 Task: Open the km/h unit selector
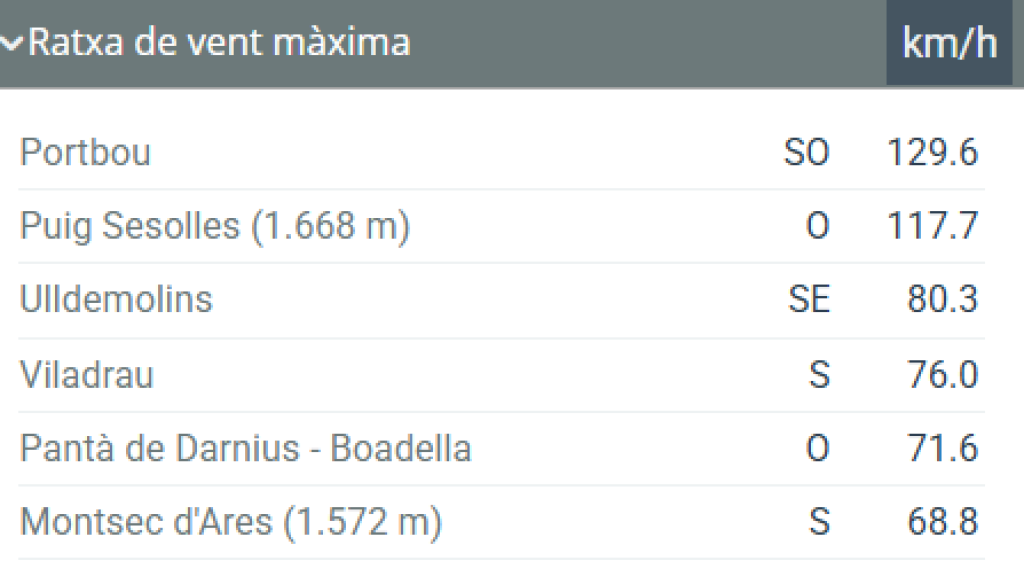[x=948, y=42]
